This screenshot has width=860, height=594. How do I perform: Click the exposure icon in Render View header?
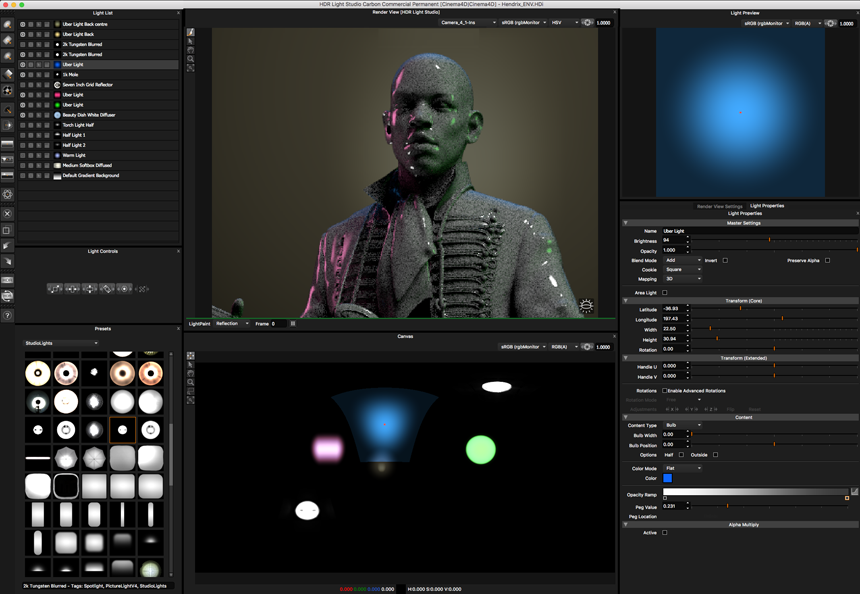(x=587, y=22)
